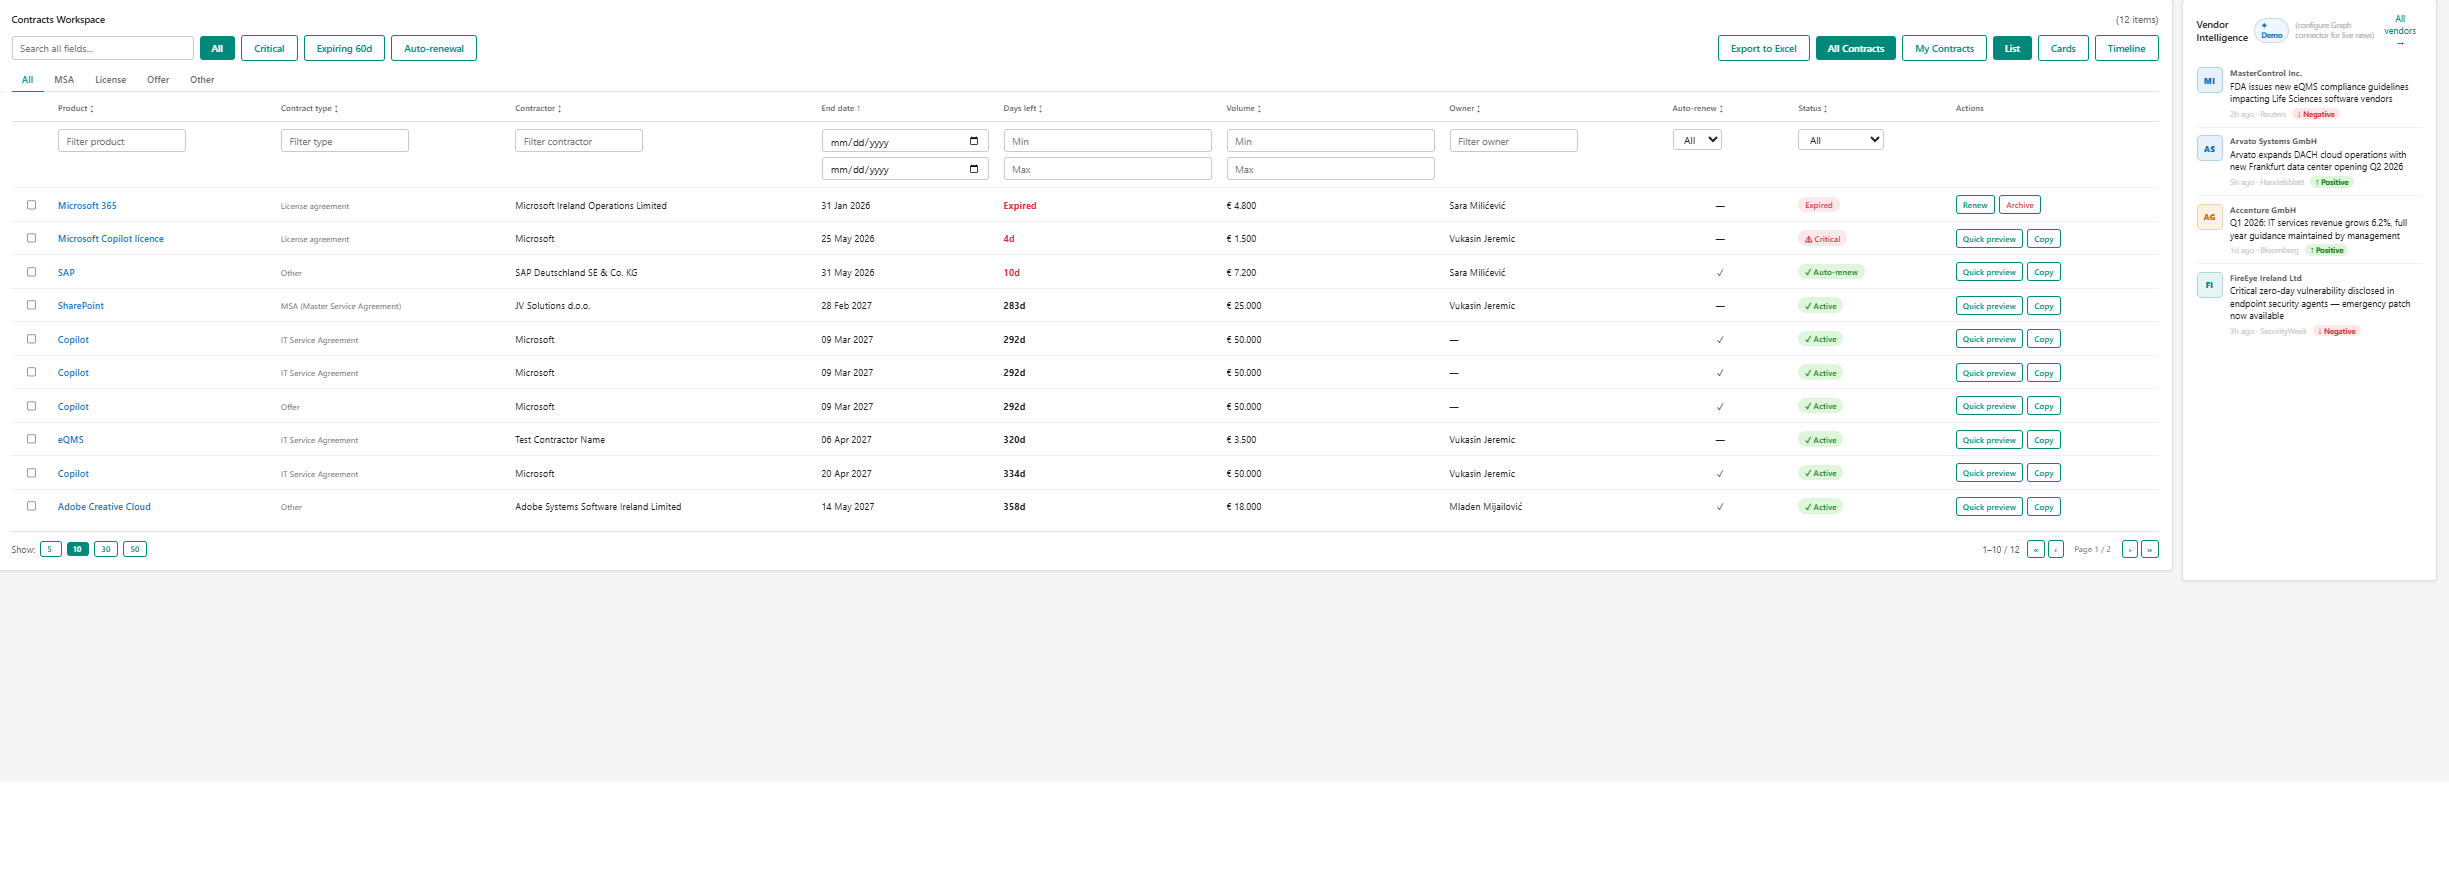
Task: Sort by the Product column header
Action: [x=76, y=108]
